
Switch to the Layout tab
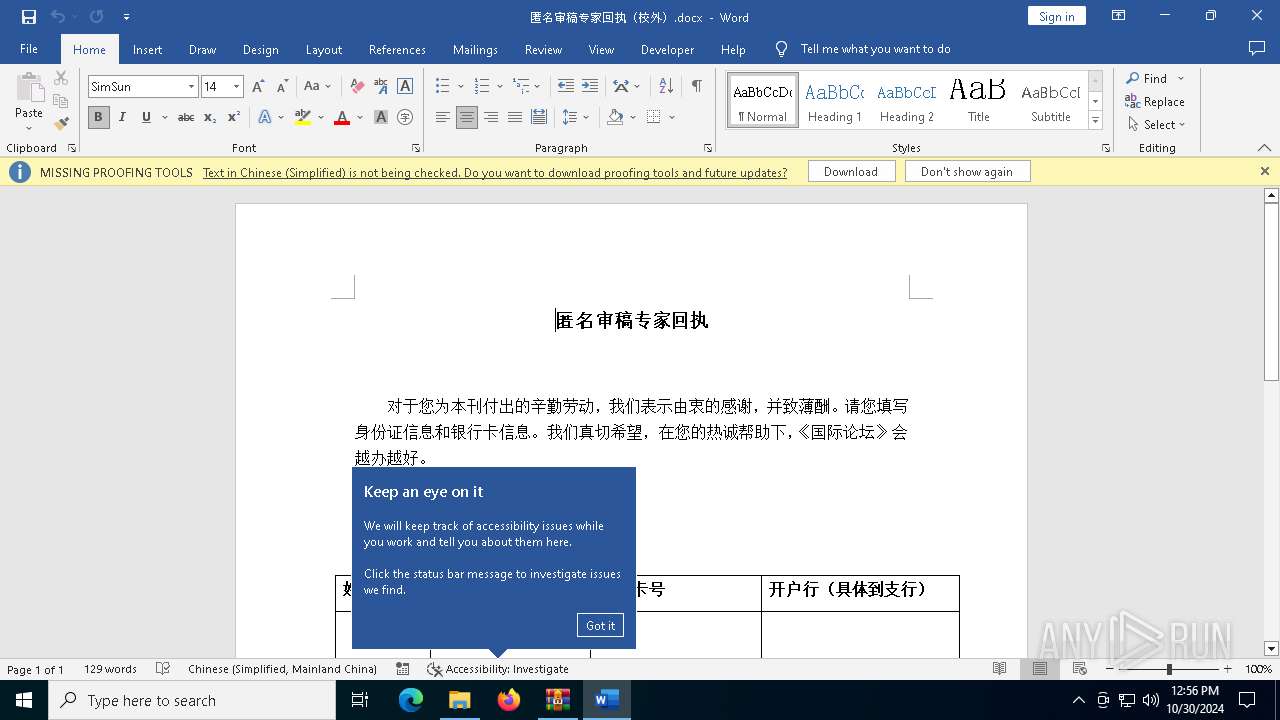(323, 49)
